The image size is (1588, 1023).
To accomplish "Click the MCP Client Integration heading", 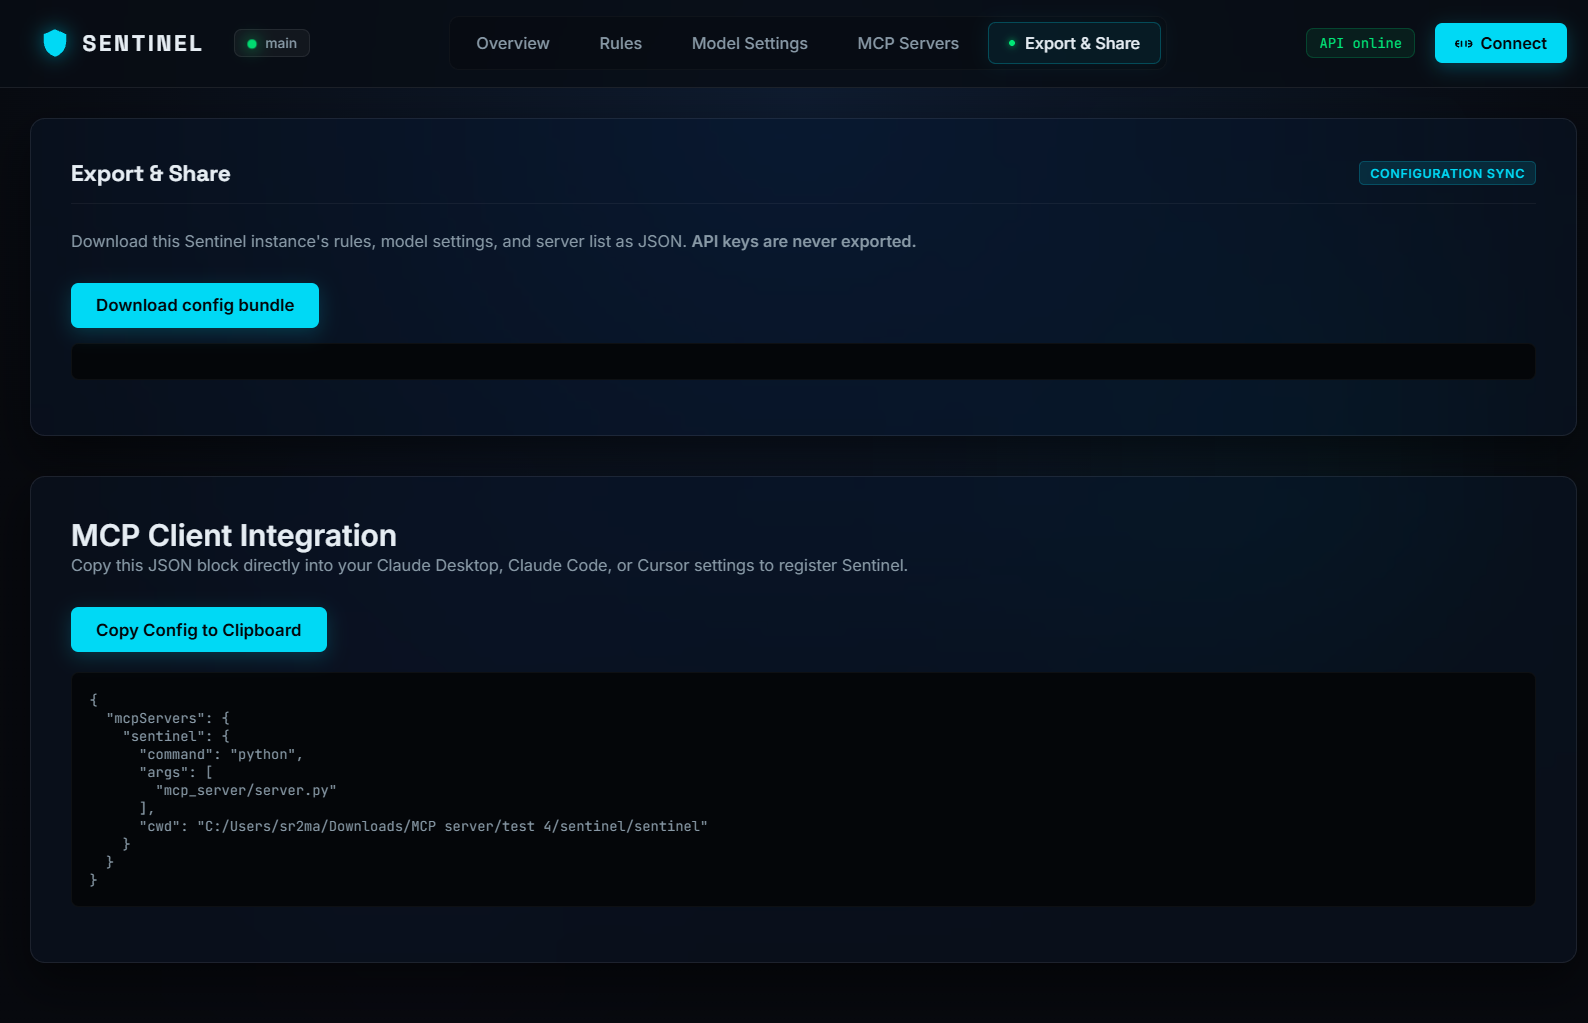I will (x=234, y=535).
